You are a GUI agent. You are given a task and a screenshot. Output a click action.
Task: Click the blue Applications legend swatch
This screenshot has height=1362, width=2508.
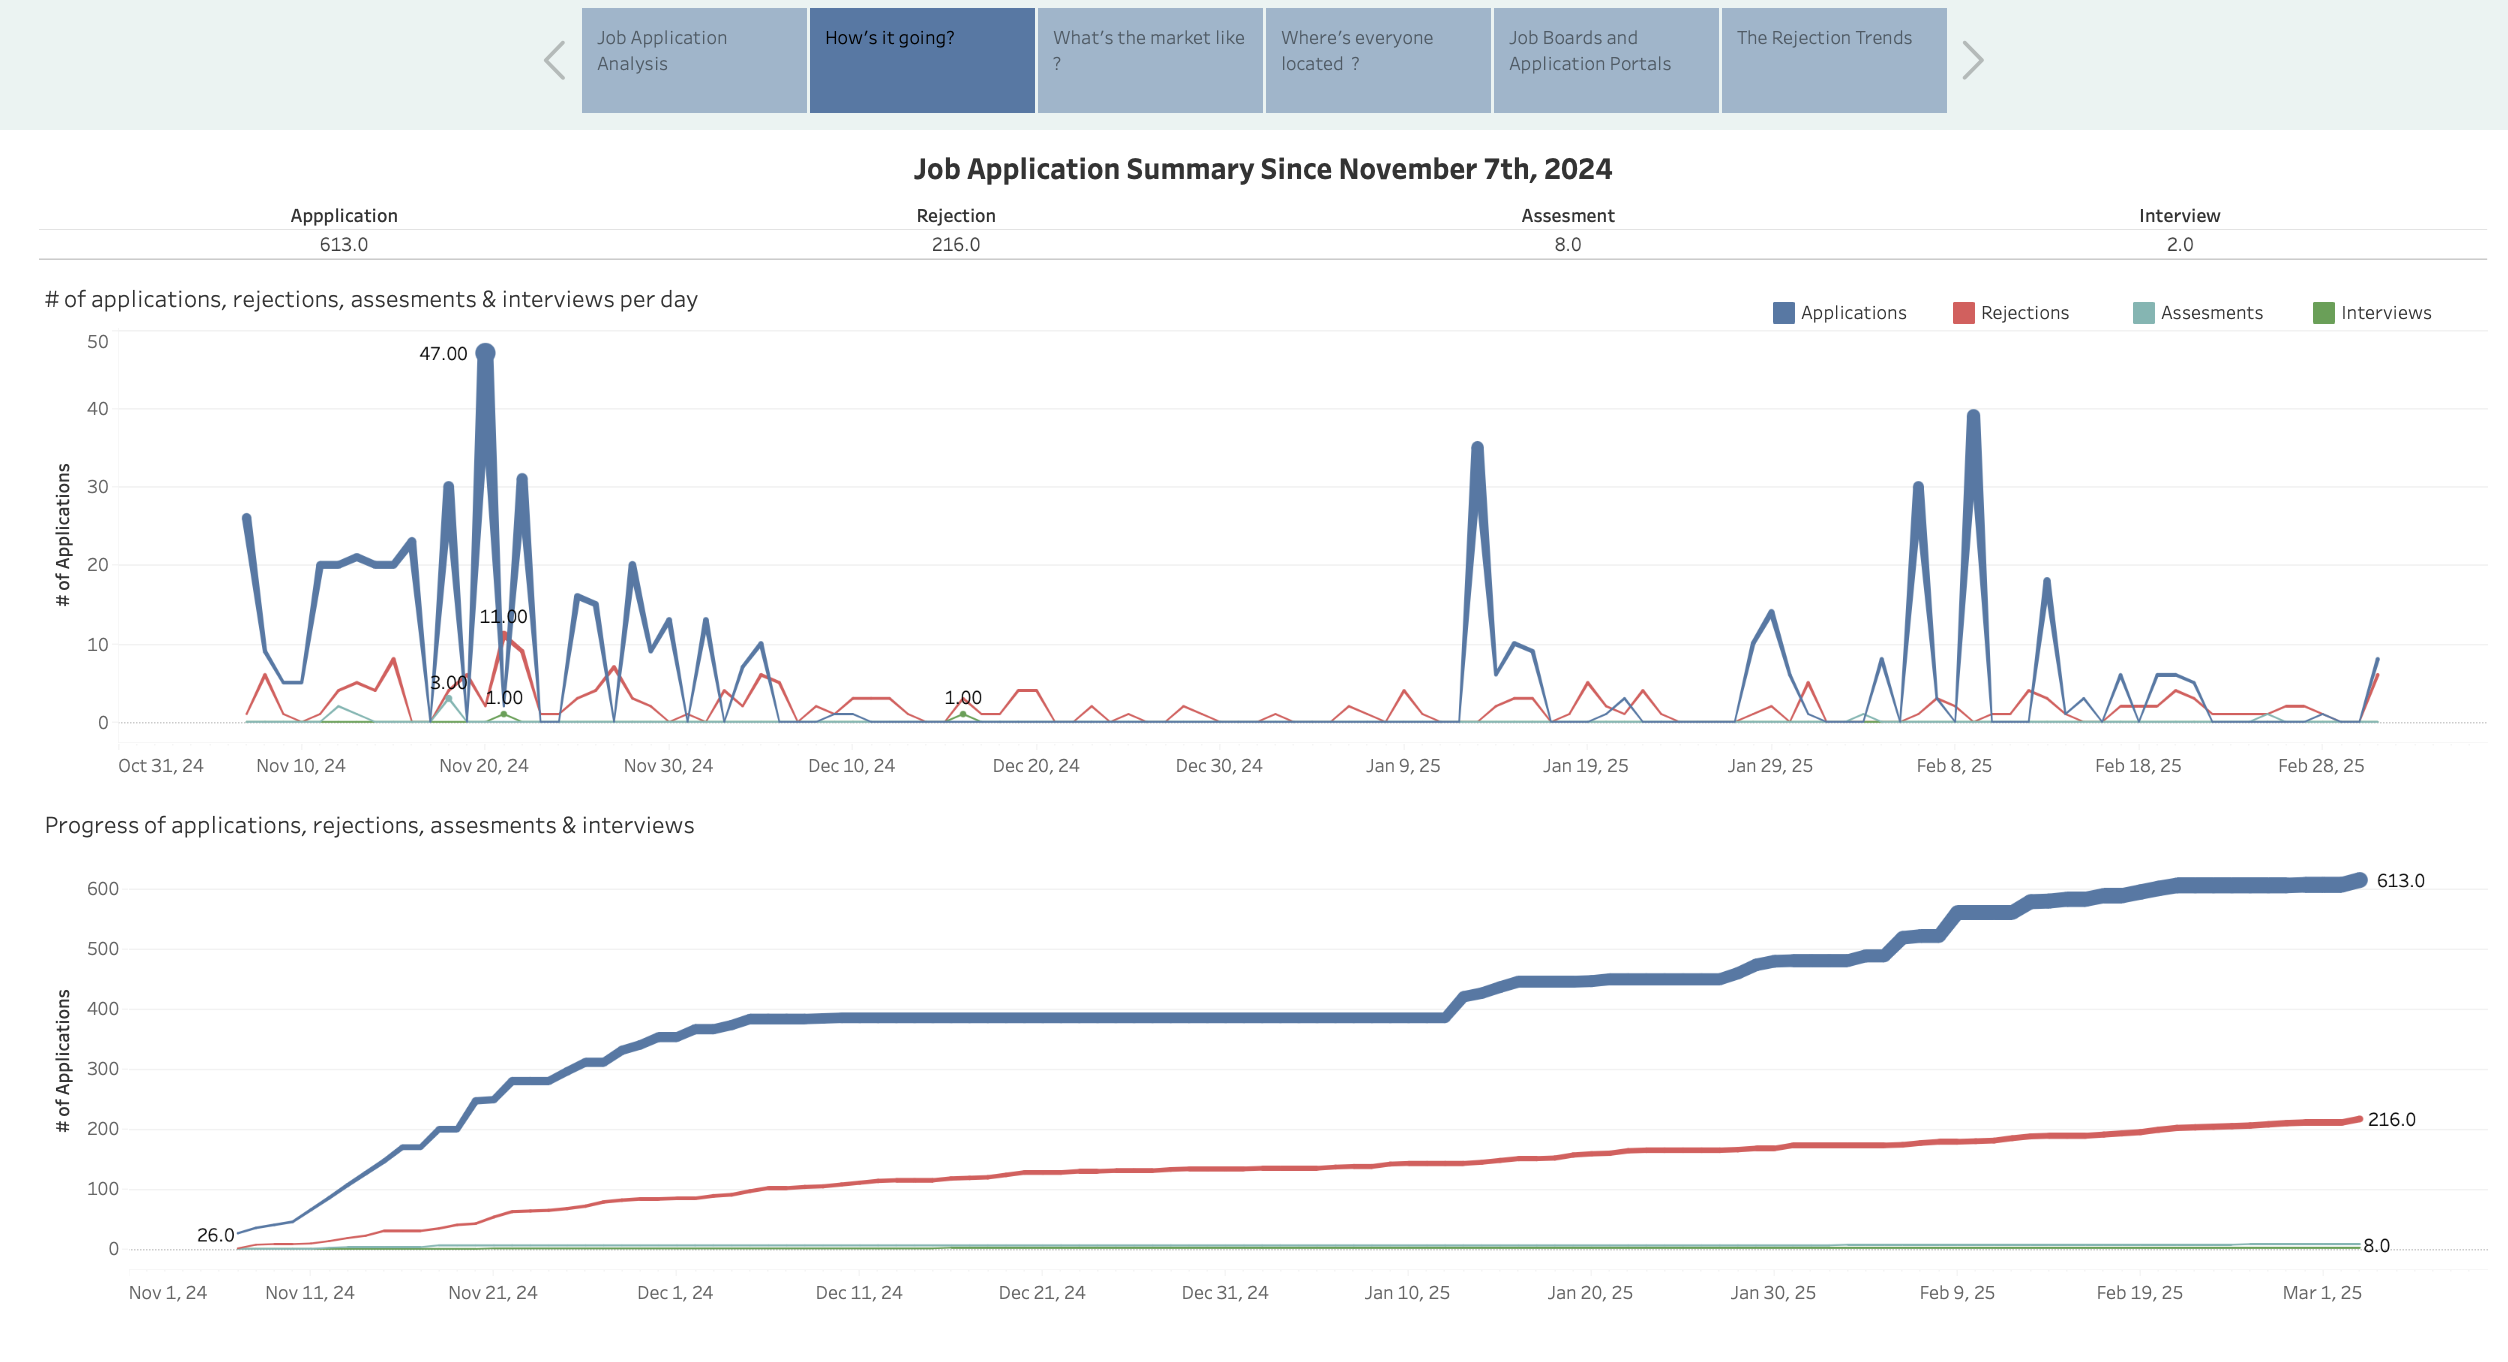tap(1783, 313)
